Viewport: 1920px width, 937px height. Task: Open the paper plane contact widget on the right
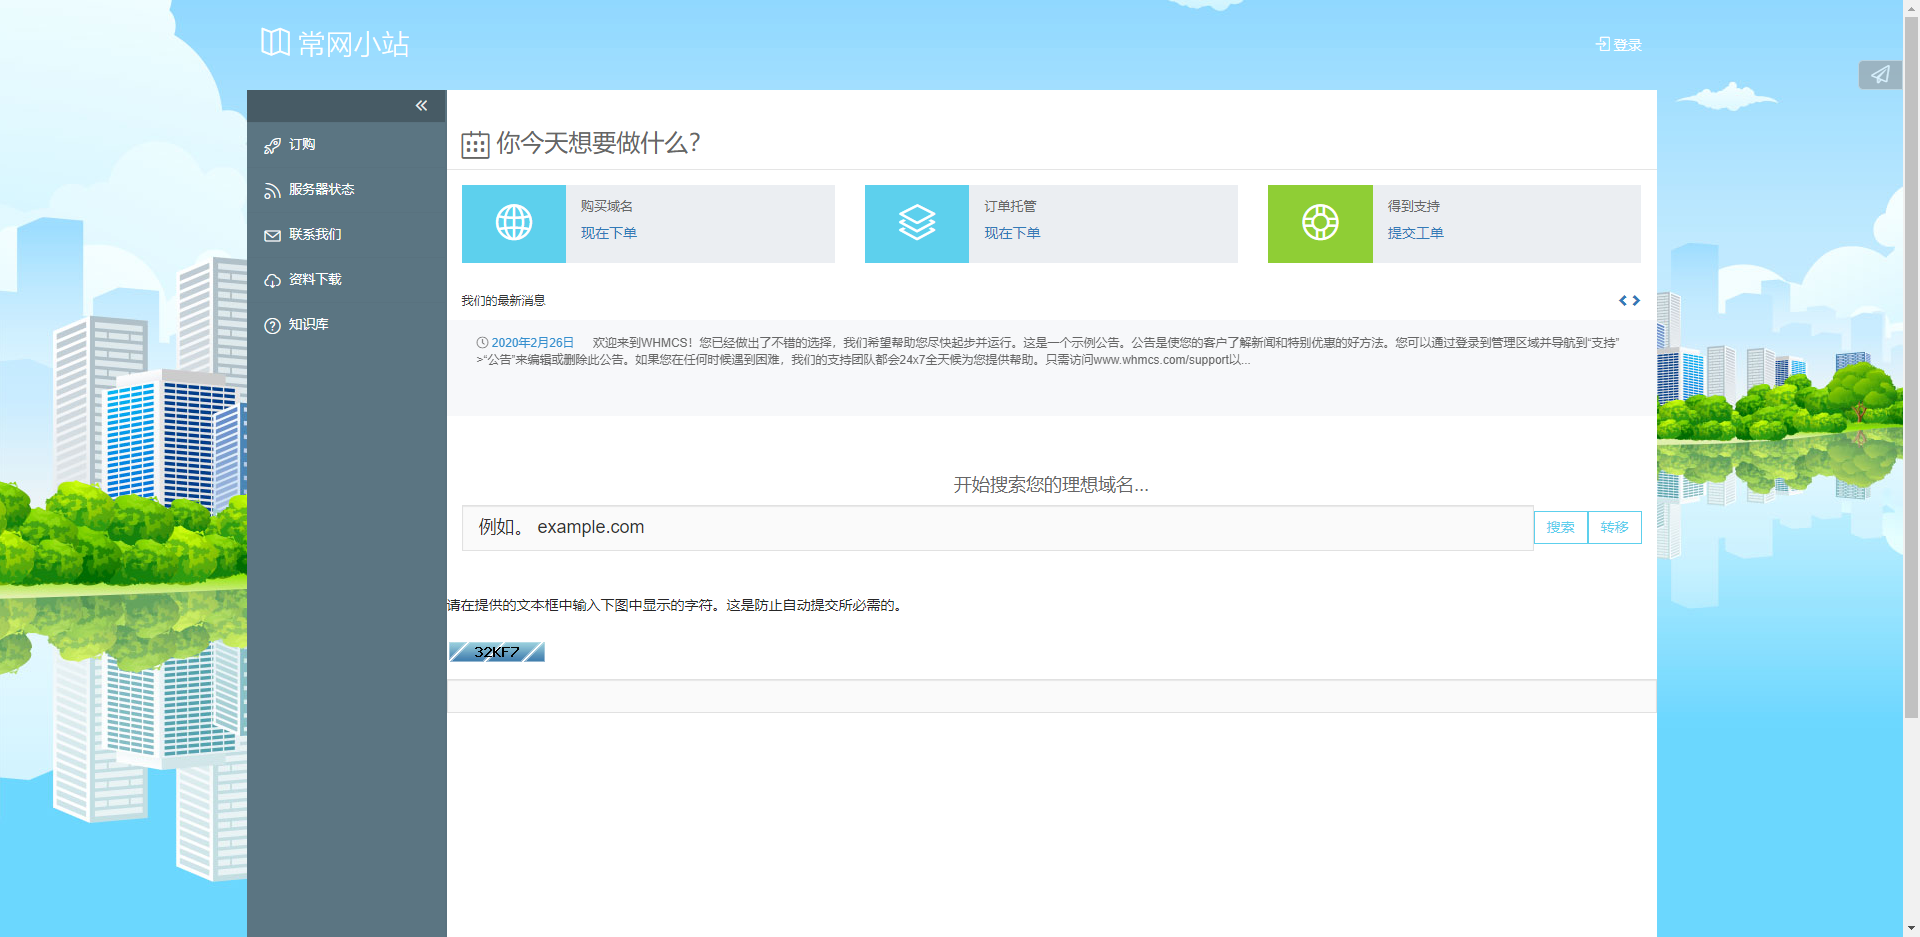click(x=1880, y=74)
